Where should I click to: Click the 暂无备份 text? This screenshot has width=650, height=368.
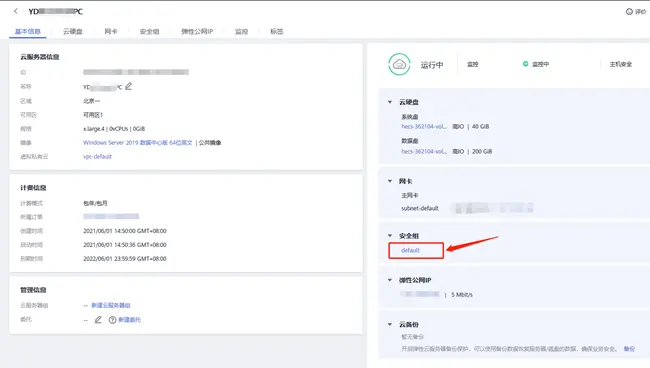click(x=412, y=337)
